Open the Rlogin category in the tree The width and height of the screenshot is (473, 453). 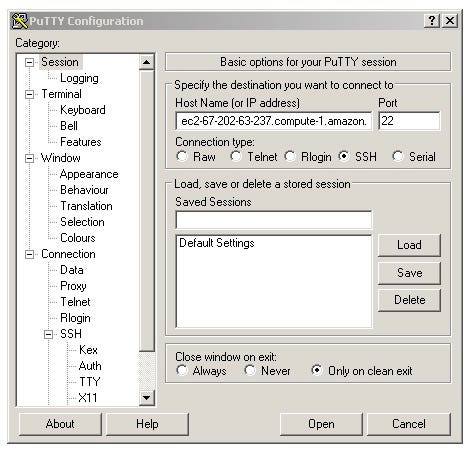(x=75, y=318)
